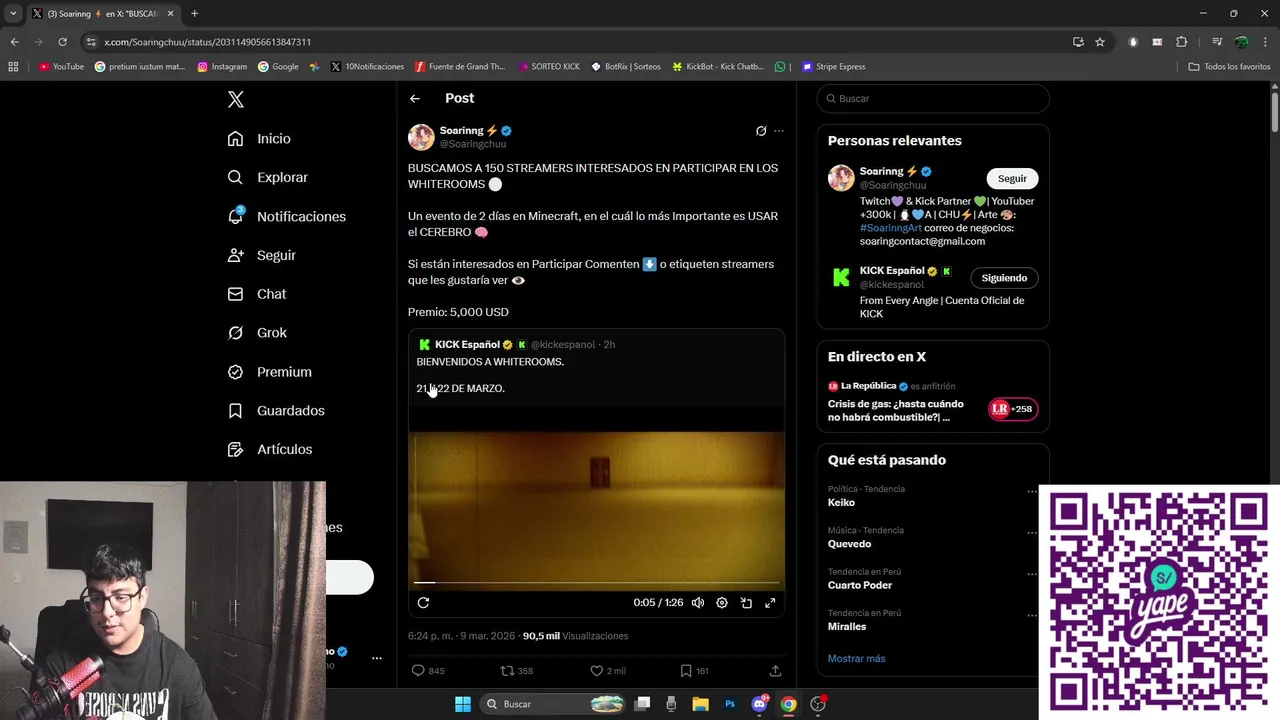Viewport: 1280px width, 720px height.
Task: Open Premium in the X sidebar
Action: point(269,372)
